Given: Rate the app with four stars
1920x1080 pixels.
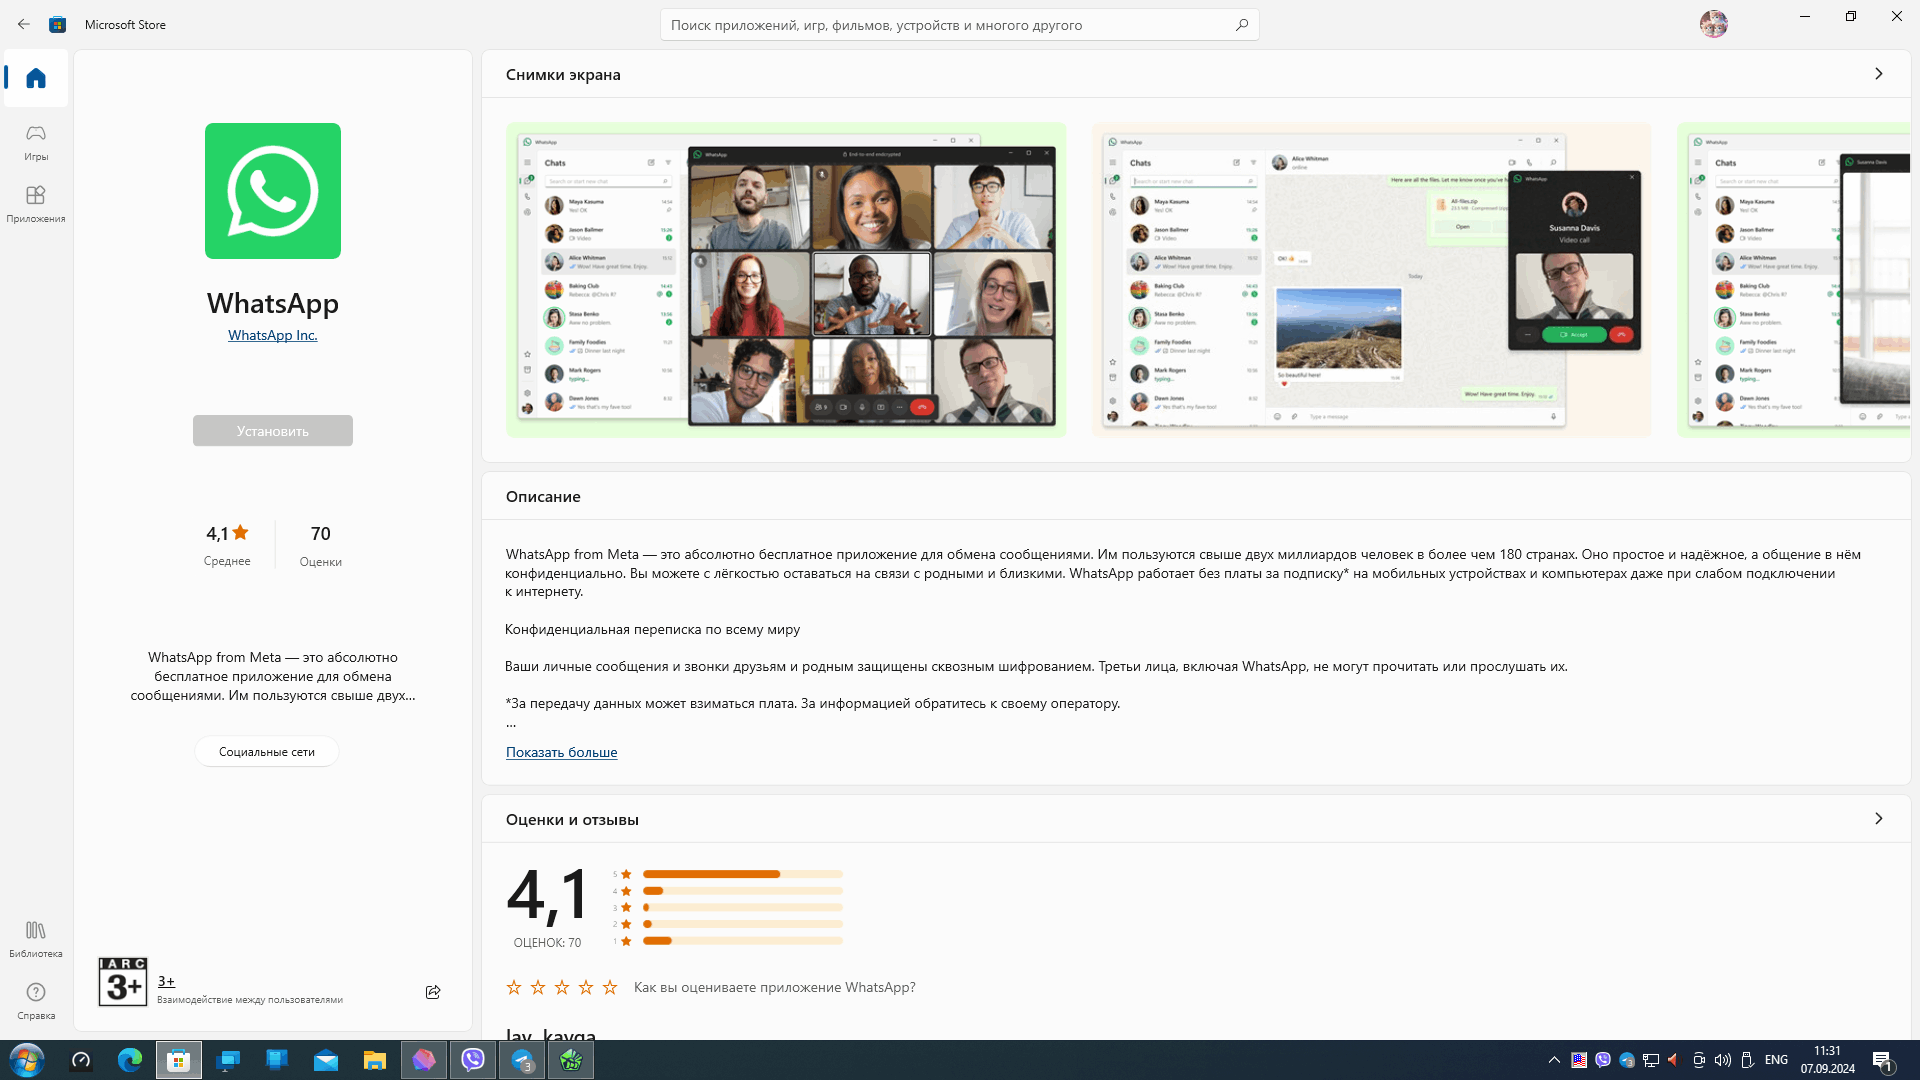Looking at the screenshot, I should tap(586, 987).
